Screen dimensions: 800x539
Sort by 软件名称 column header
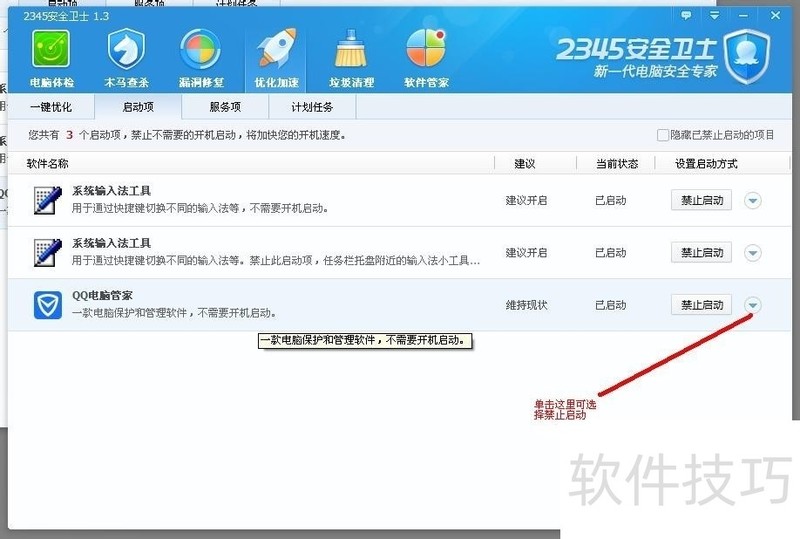pyautogui.click(x=47, y=164)
